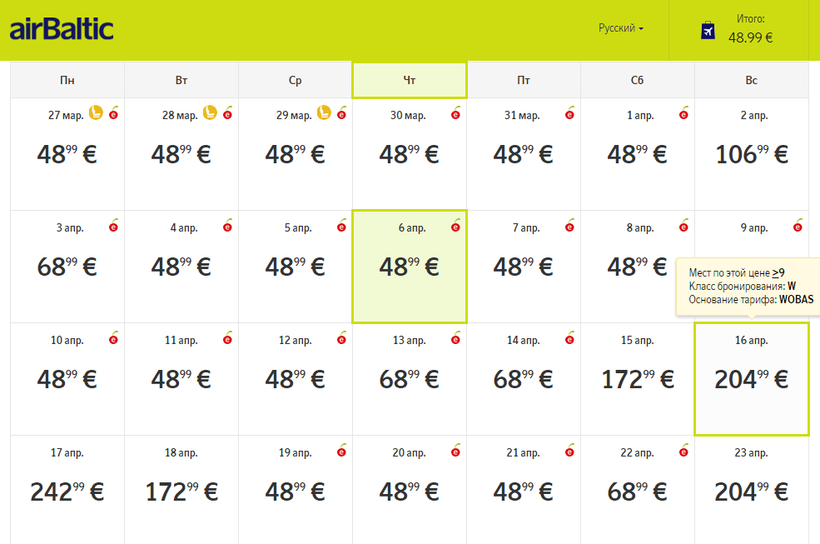820x544 pixels.
Task: Click the airBaltic logo
Action: coord(62,29)
